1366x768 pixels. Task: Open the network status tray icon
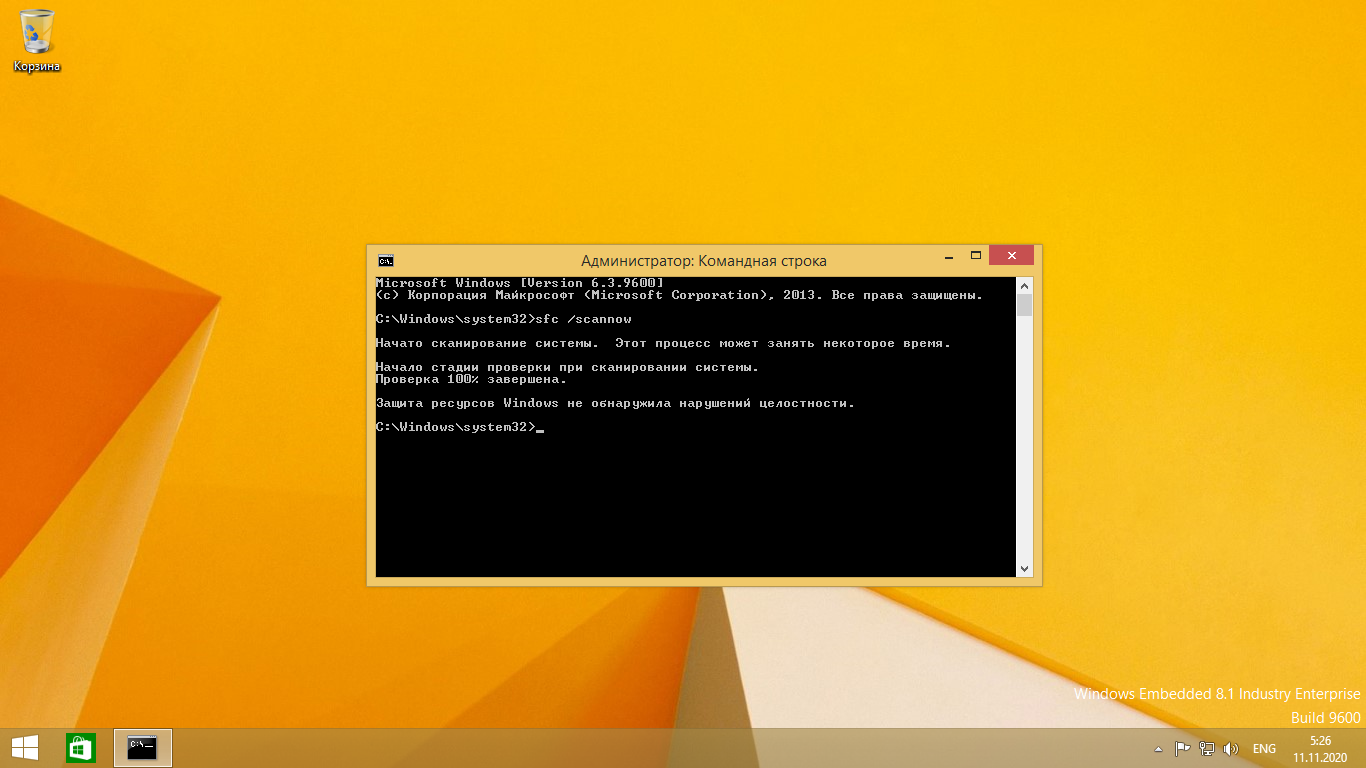click(x=1207, y=749)
